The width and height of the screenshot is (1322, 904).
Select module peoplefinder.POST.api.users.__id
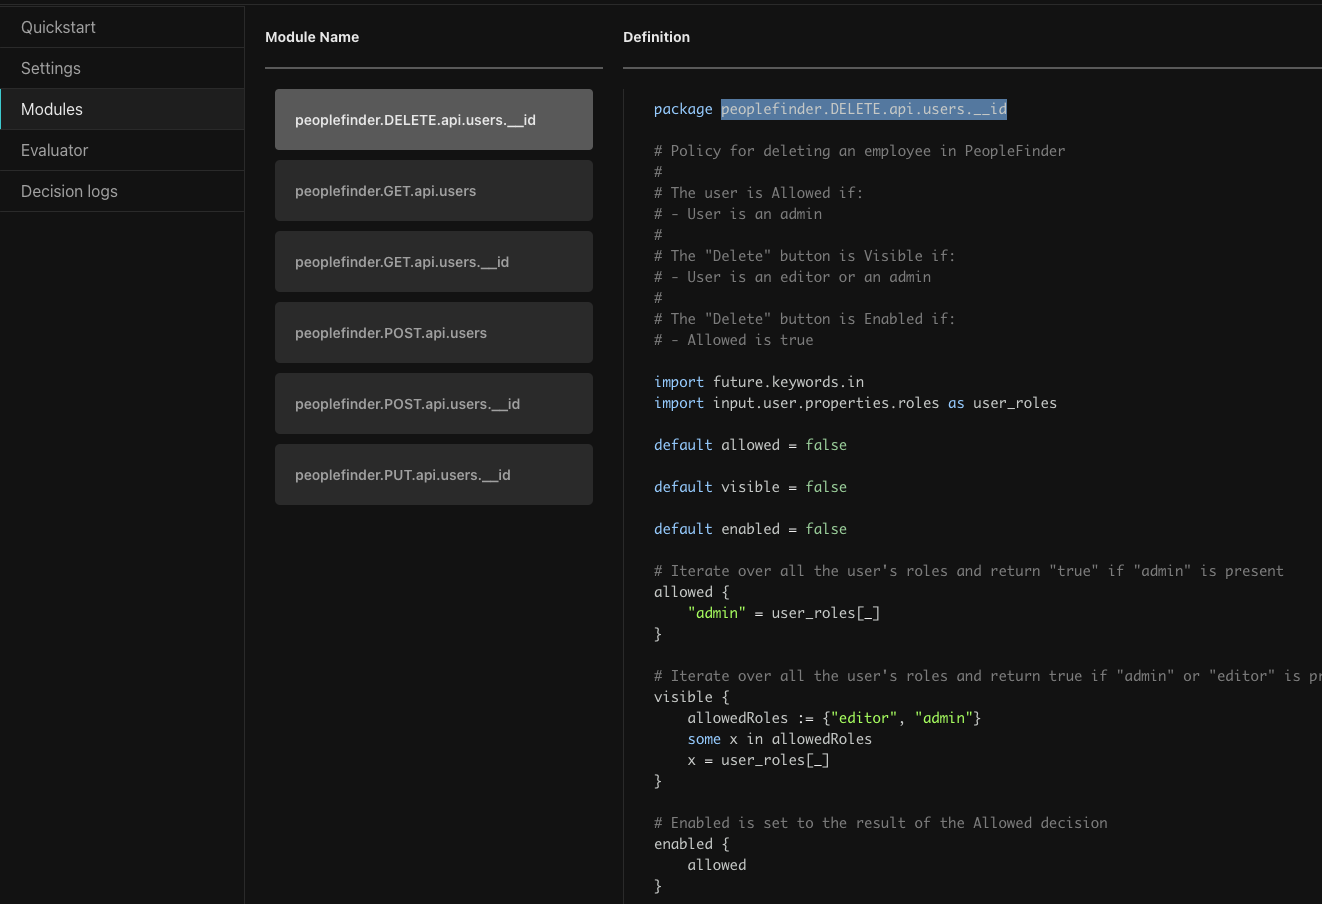click(433, 403)
